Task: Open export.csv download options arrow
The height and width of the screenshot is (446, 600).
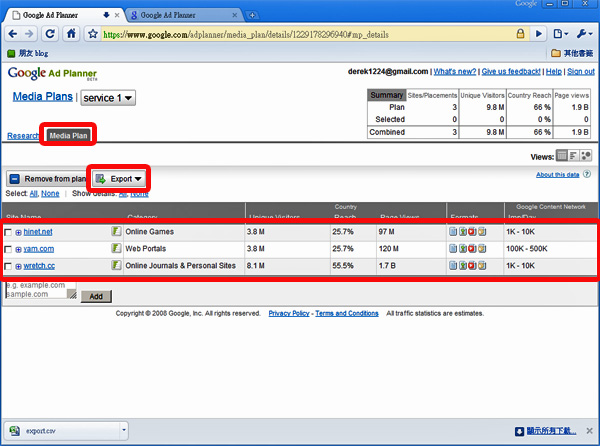Action: [x=124, y=430]
